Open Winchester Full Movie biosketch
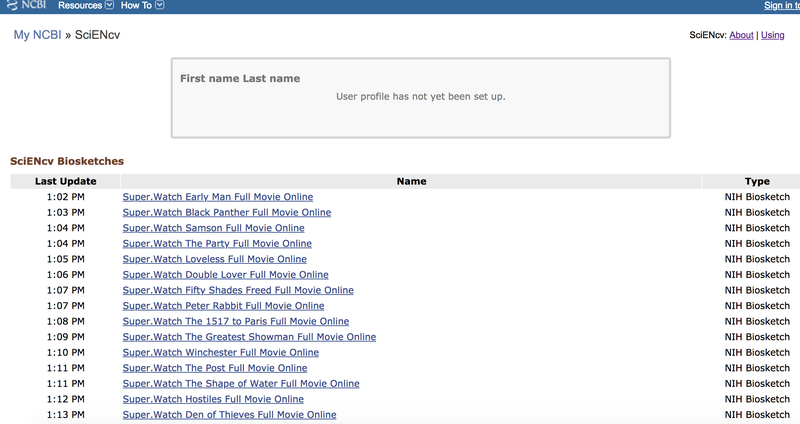 (x=220, y=353)
